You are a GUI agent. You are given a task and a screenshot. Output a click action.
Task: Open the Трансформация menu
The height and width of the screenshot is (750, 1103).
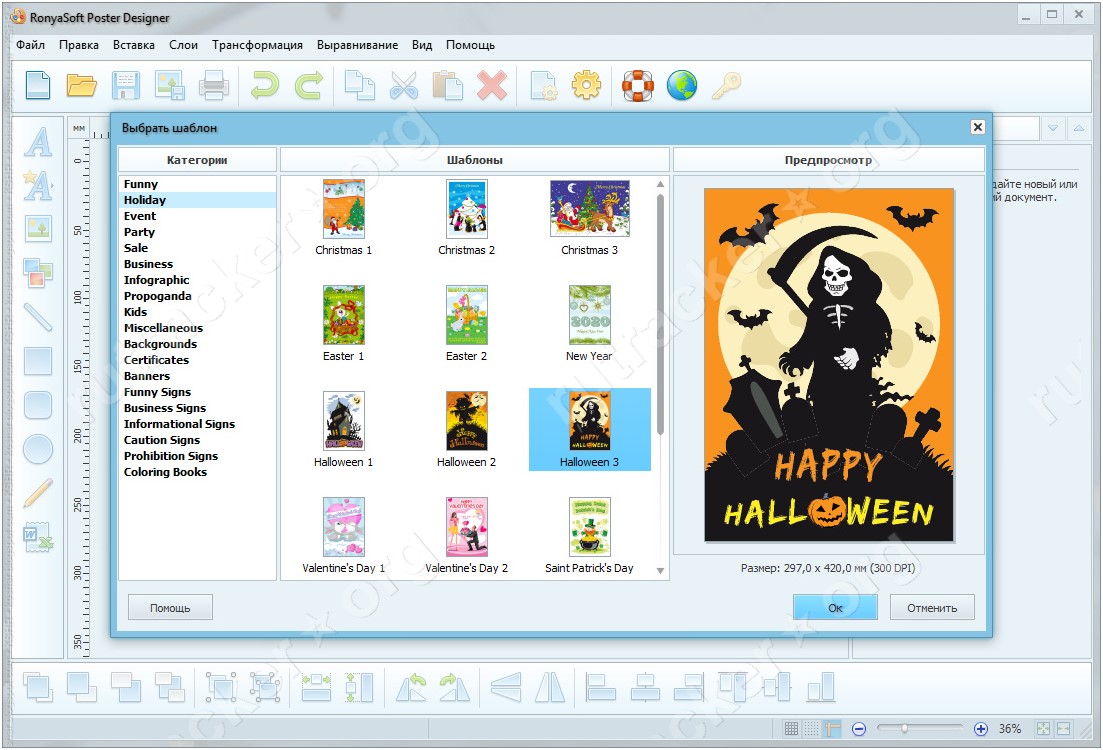pos(257,45)
